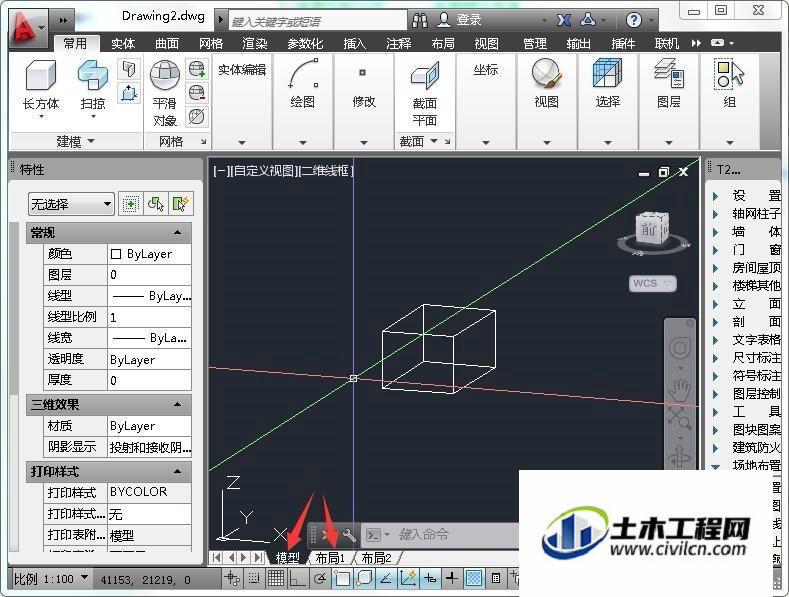Switch to the 曲面 ribbon tab
Screen dimensions: 789x597
[167, 44]
